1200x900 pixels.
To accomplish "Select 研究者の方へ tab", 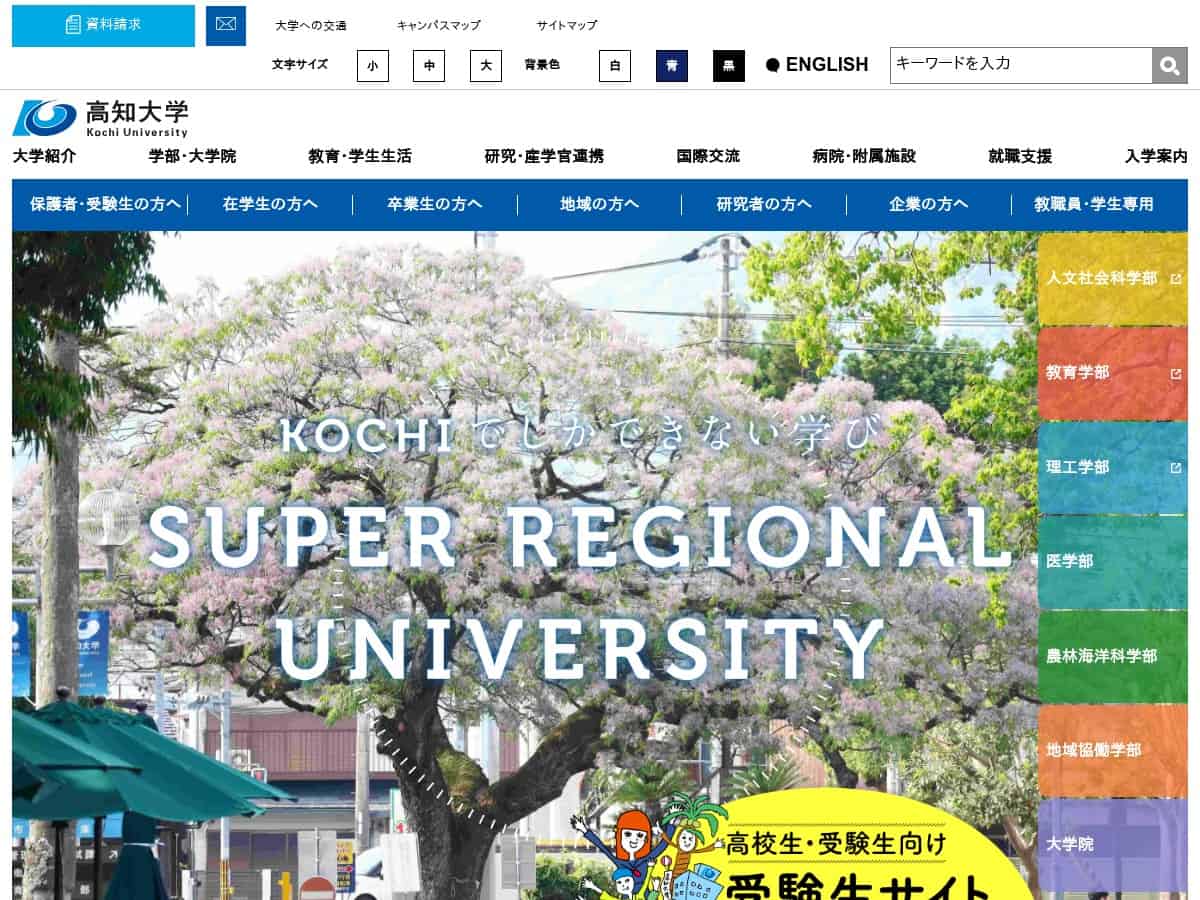I will [x=764, y=204].
